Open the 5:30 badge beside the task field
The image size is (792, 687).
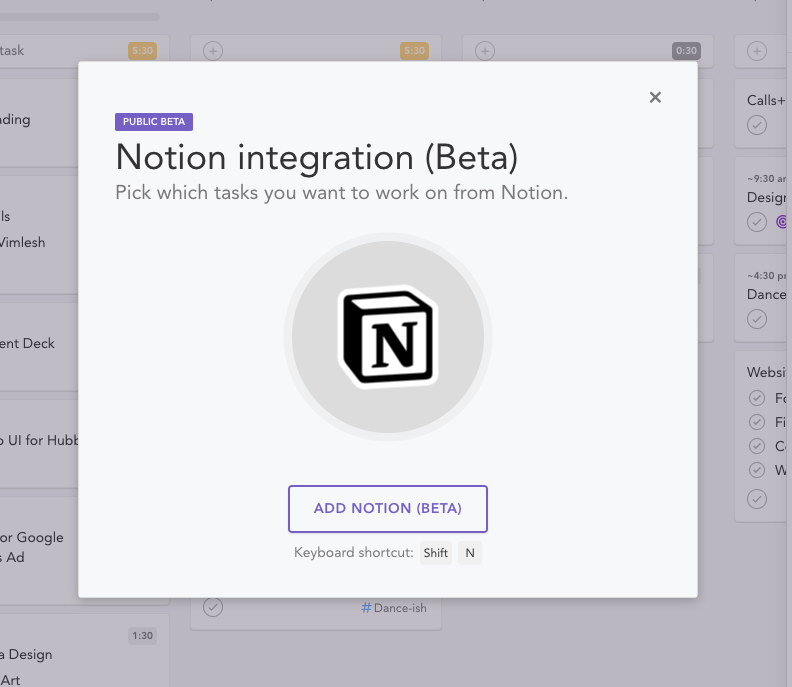[142, 51]
